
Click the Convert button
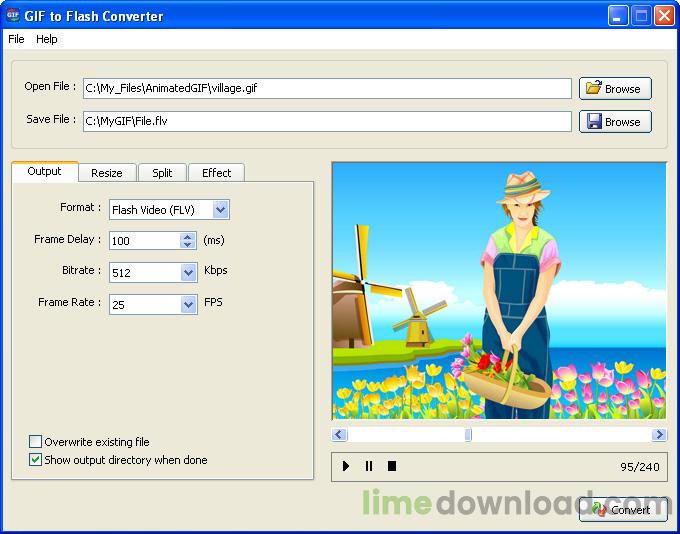click(x=622, y=510)
